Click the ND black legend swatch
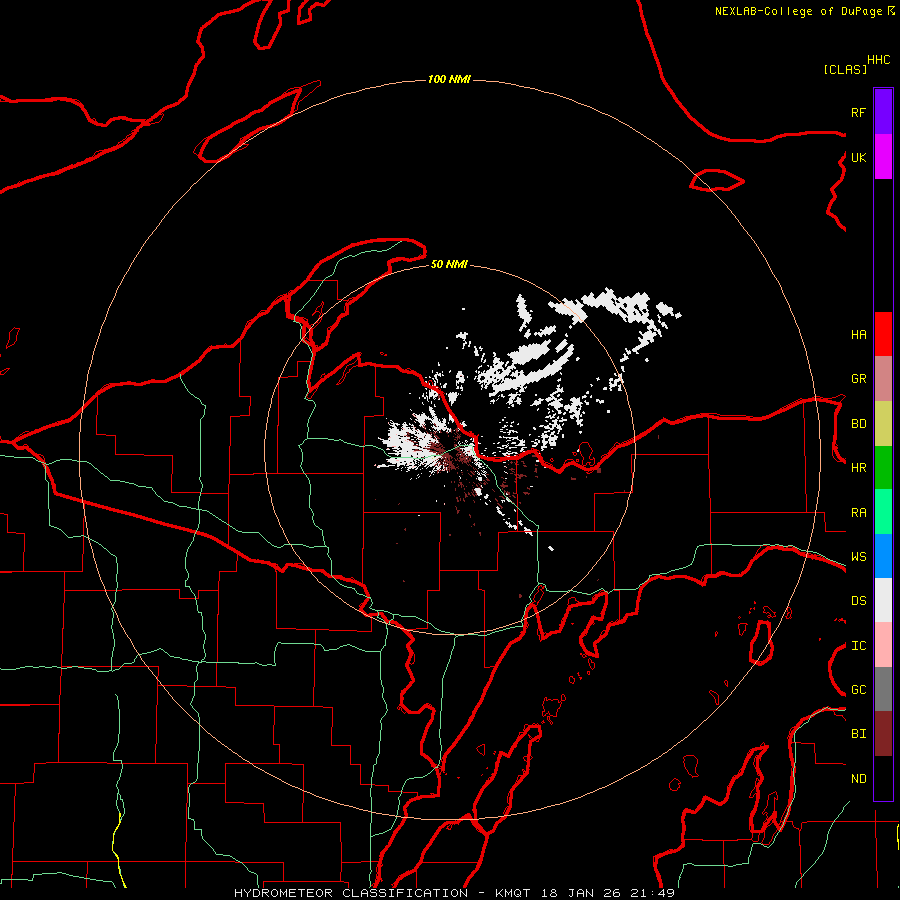The height and width of the screenshot is (900, 900). click(x=883, y=778)
